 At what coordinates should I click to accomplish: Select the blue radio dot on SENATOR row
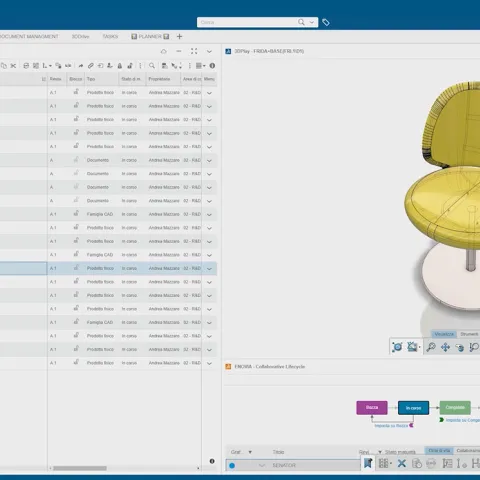[x=232, y=466]
